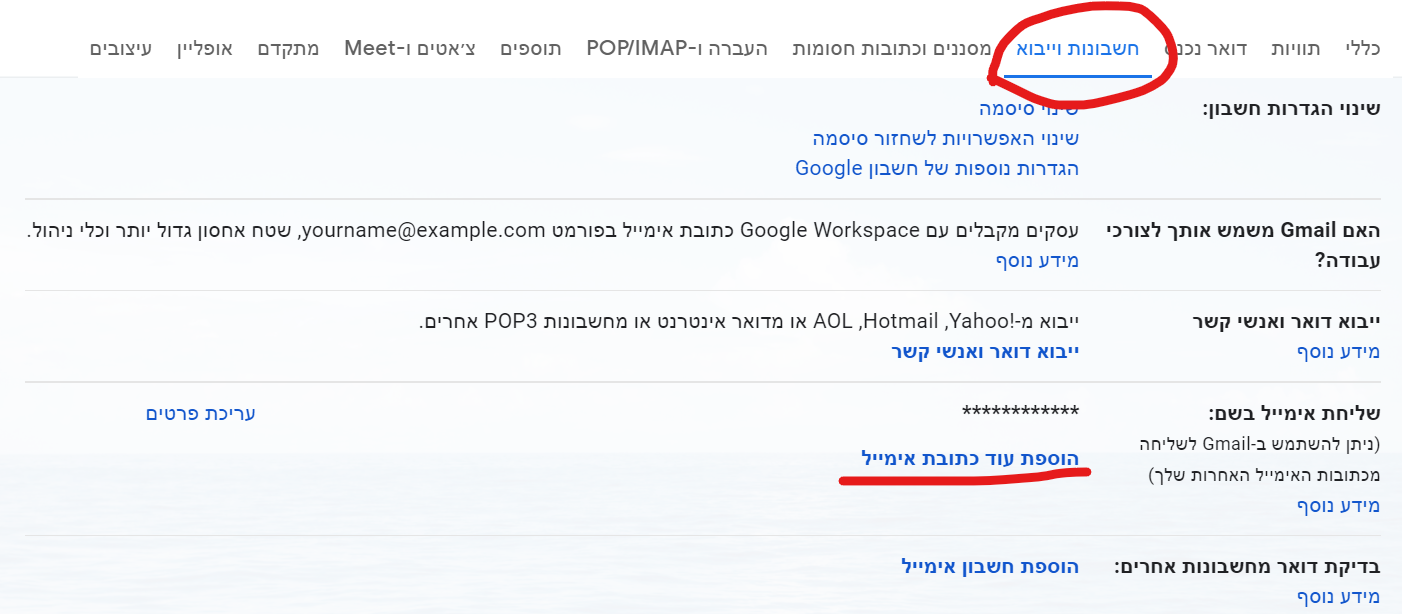Viewport: 1402px width, 614px height.
Task: Open עריכת פרטים to edit details
Action: pyautogui.click(x=200, y=411)
